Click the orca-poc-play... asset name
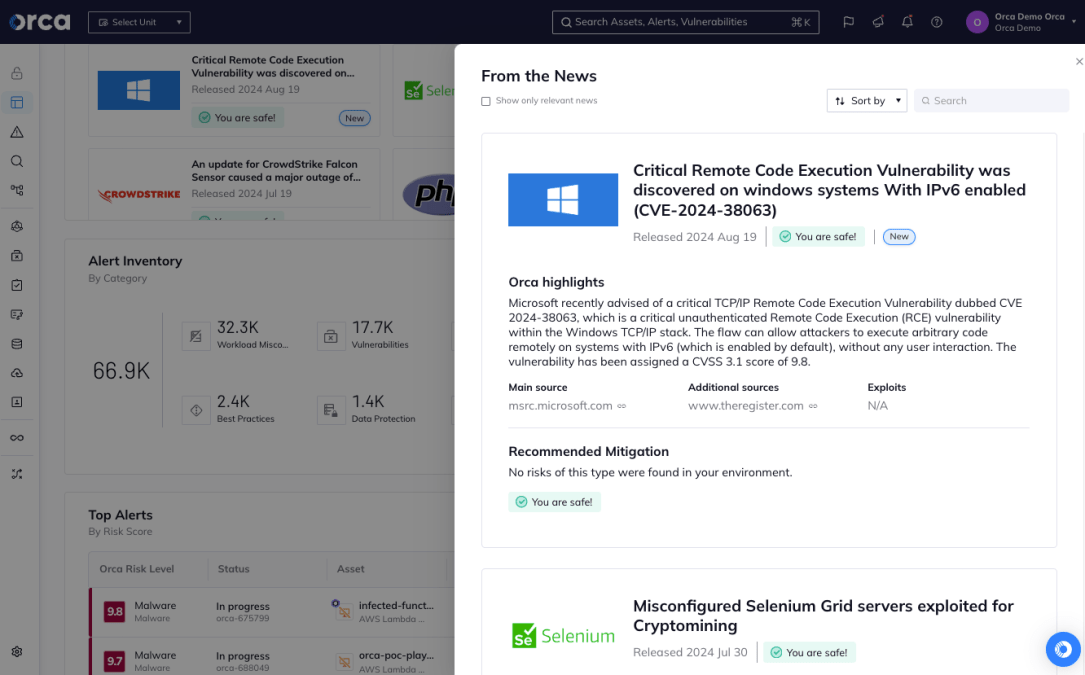 coord(396,655)
